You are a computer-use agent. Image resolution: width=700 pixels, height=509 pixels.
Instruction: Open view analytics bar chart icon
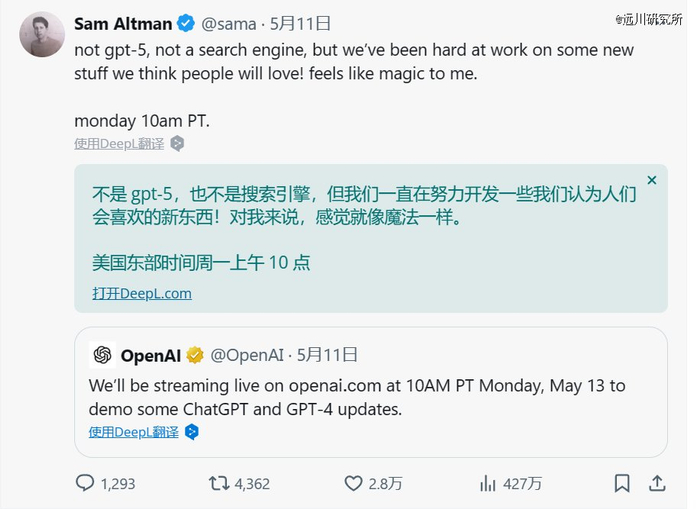coord(488,484)
